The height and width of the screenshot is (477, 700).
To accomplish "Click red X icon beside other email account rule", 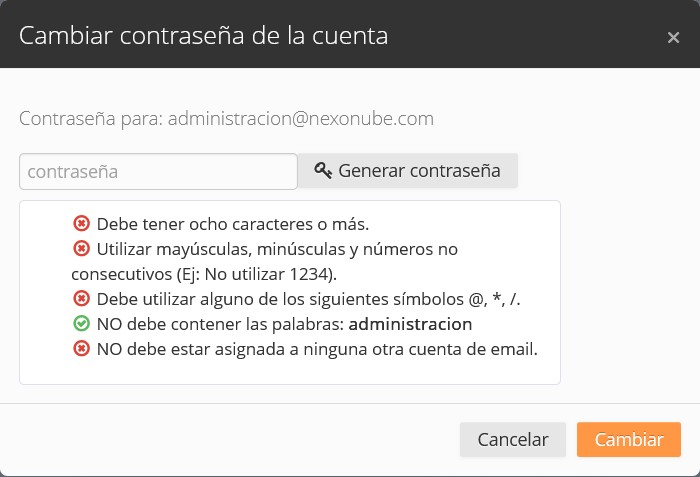I will point(81,349).
